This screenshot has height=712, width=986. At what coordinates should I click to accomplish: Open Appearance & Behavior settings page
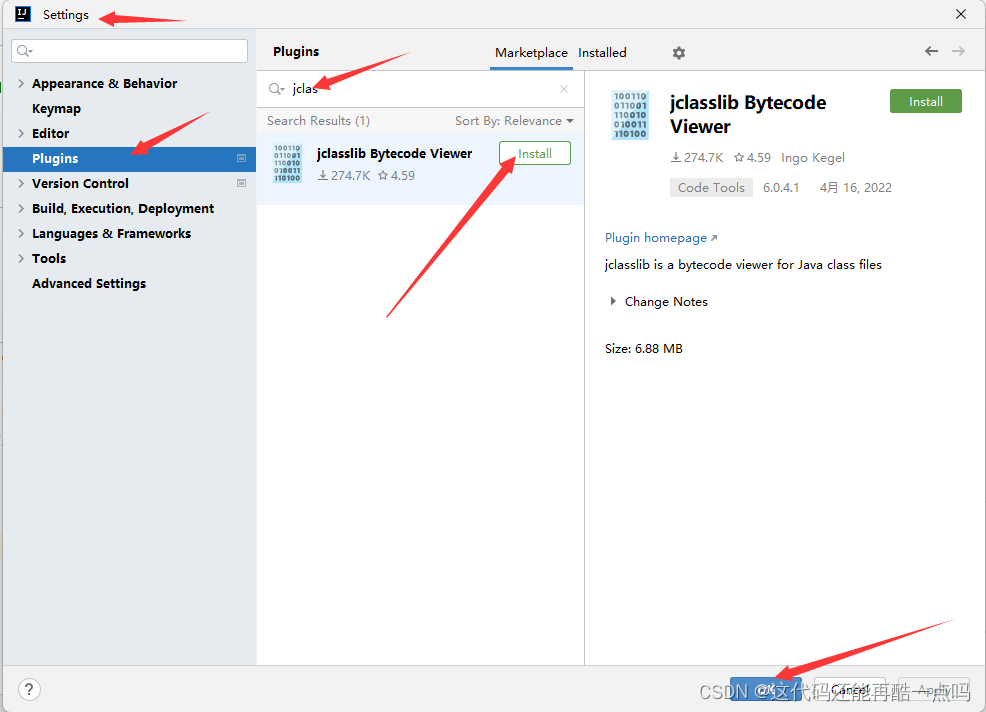pos(104,83)
